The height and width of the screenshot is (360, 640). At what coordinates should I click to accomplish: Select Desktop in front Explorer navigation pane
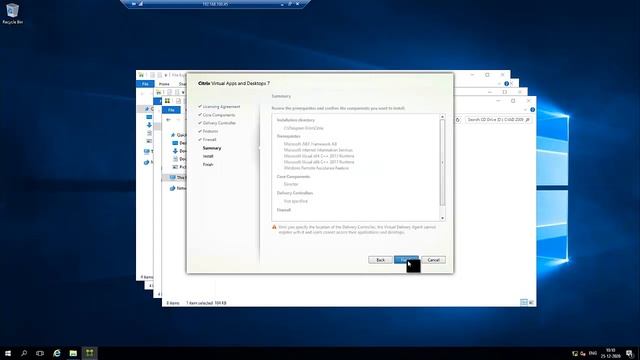coord(179,143)
